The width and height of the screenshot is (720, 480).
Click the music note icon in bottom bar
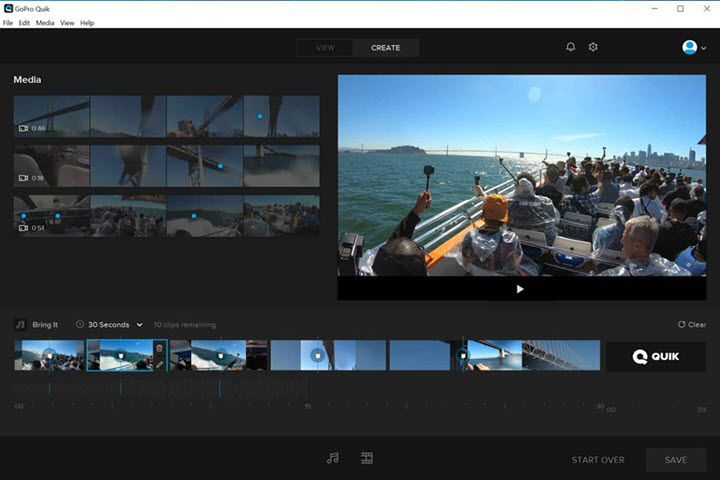[333, 458]
